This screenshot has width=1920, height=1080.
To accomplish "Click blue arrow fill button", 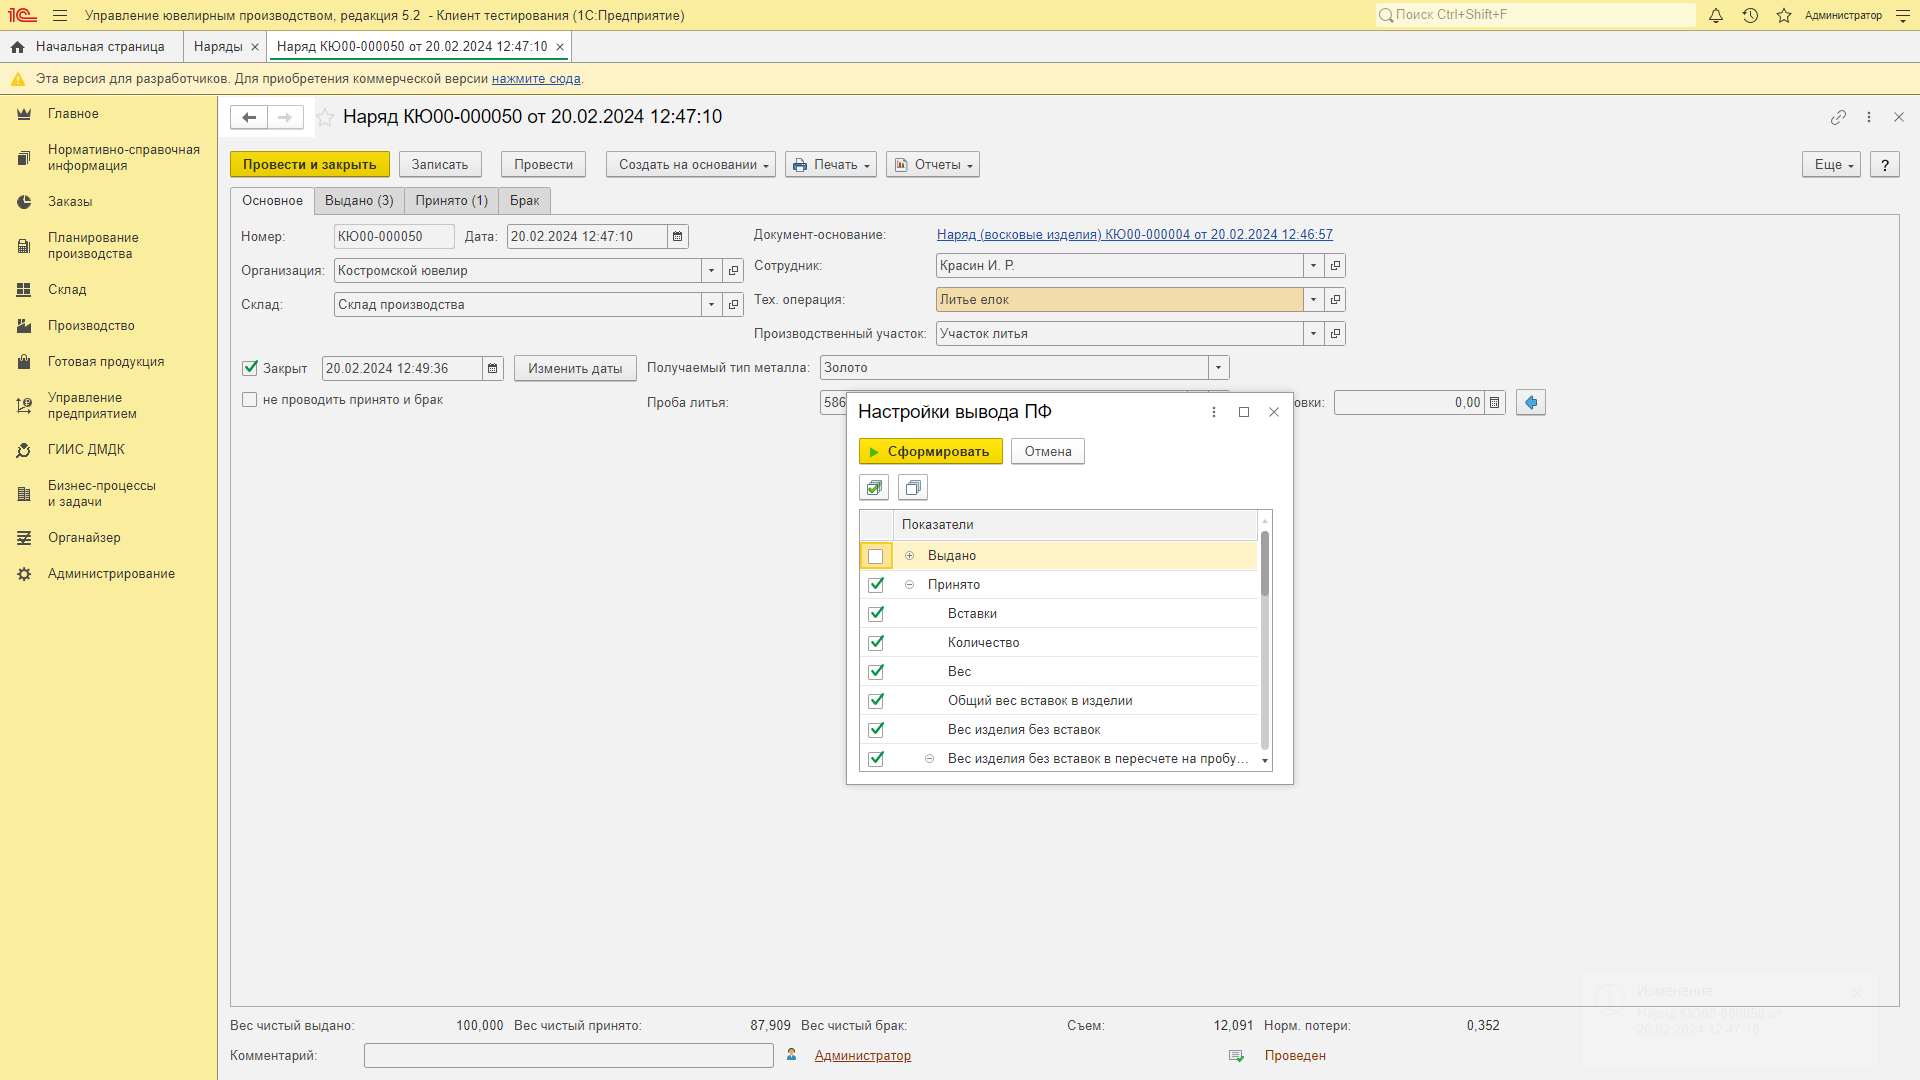I will pyautogui.click(x=1531, y=403).
